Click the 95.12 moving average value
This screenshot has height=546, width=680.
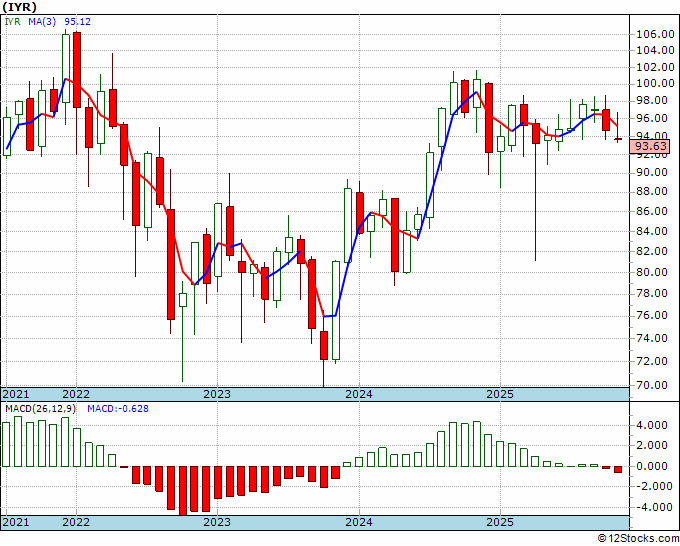pyautogui.click(x=78, y=21)
